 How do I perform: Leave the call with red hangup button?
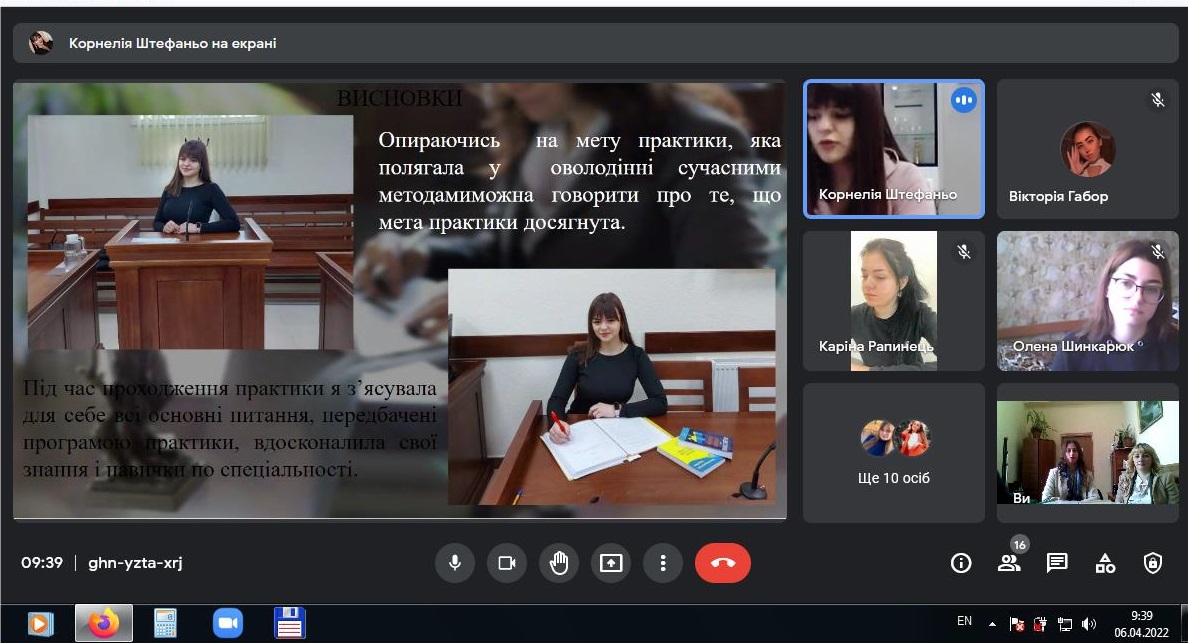click(x=723, y=563)
